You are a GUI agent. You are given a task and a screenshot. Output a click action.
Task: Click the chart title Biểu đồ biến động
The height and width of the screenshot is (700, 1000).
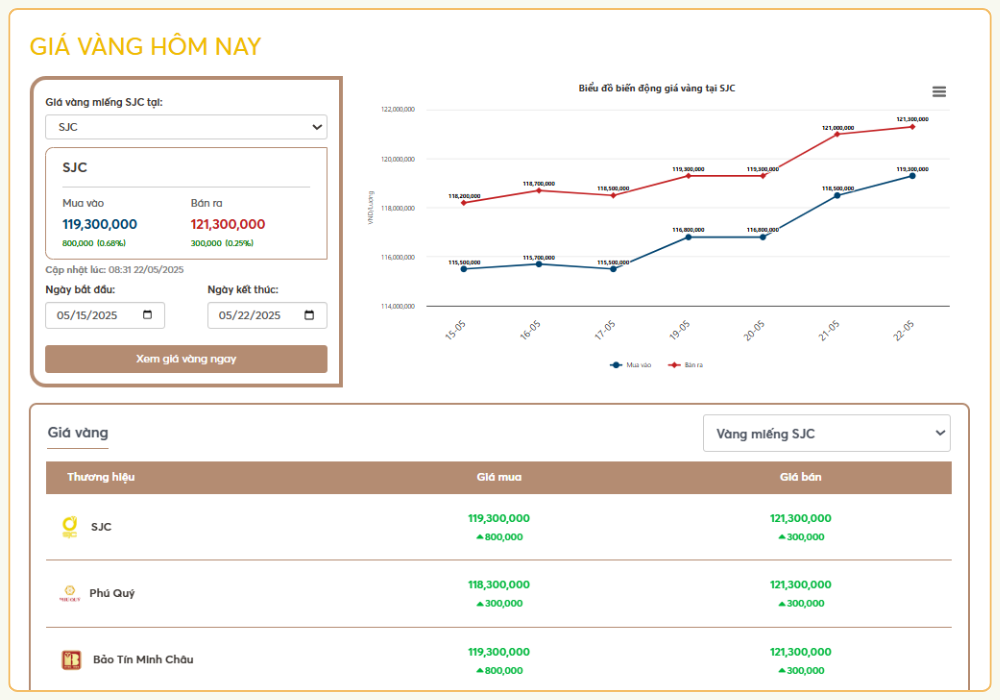[x=657, y=88]
